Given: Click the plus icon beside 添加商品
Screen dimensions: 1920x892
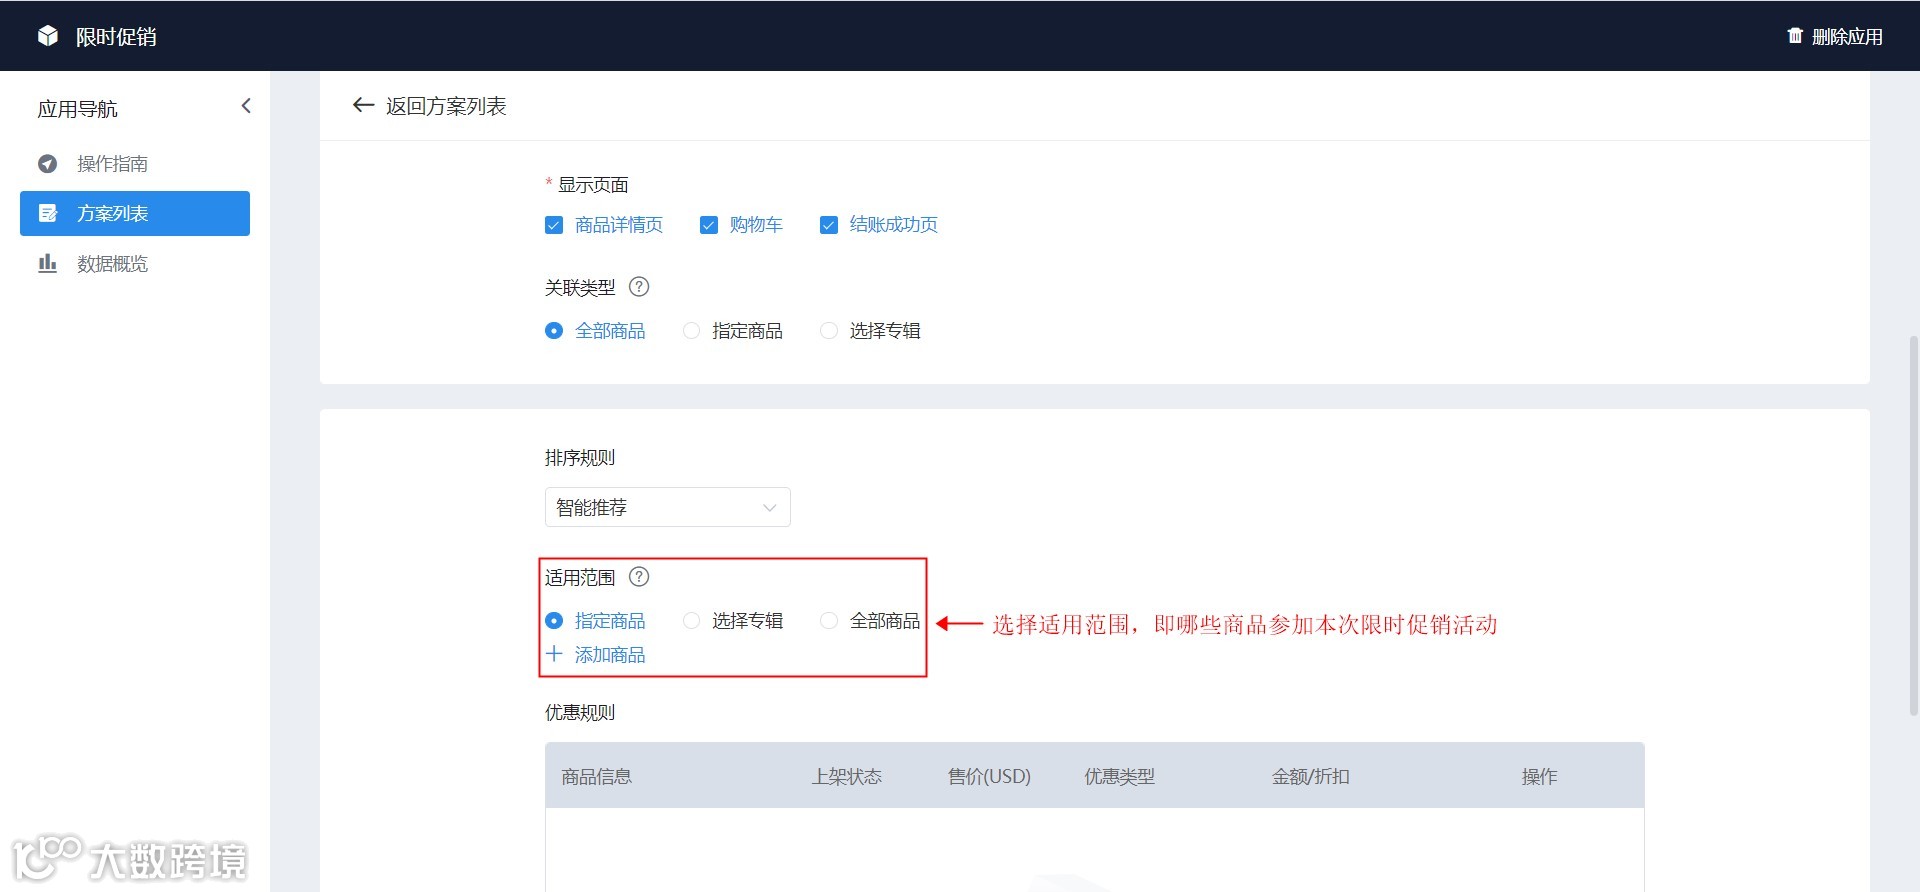Looking at the screenshot, I should 554,654.
